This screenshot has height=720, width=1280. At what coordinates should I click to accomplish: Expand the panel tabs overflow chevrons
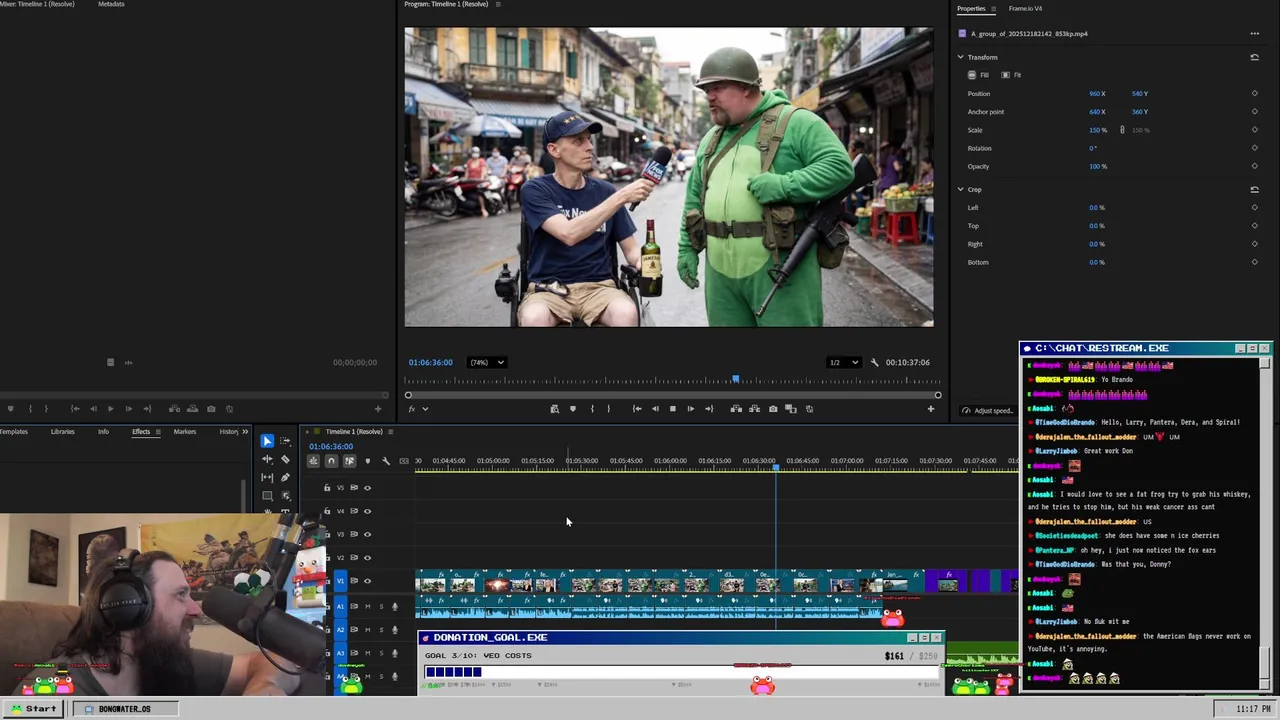[x=245, y=432]
